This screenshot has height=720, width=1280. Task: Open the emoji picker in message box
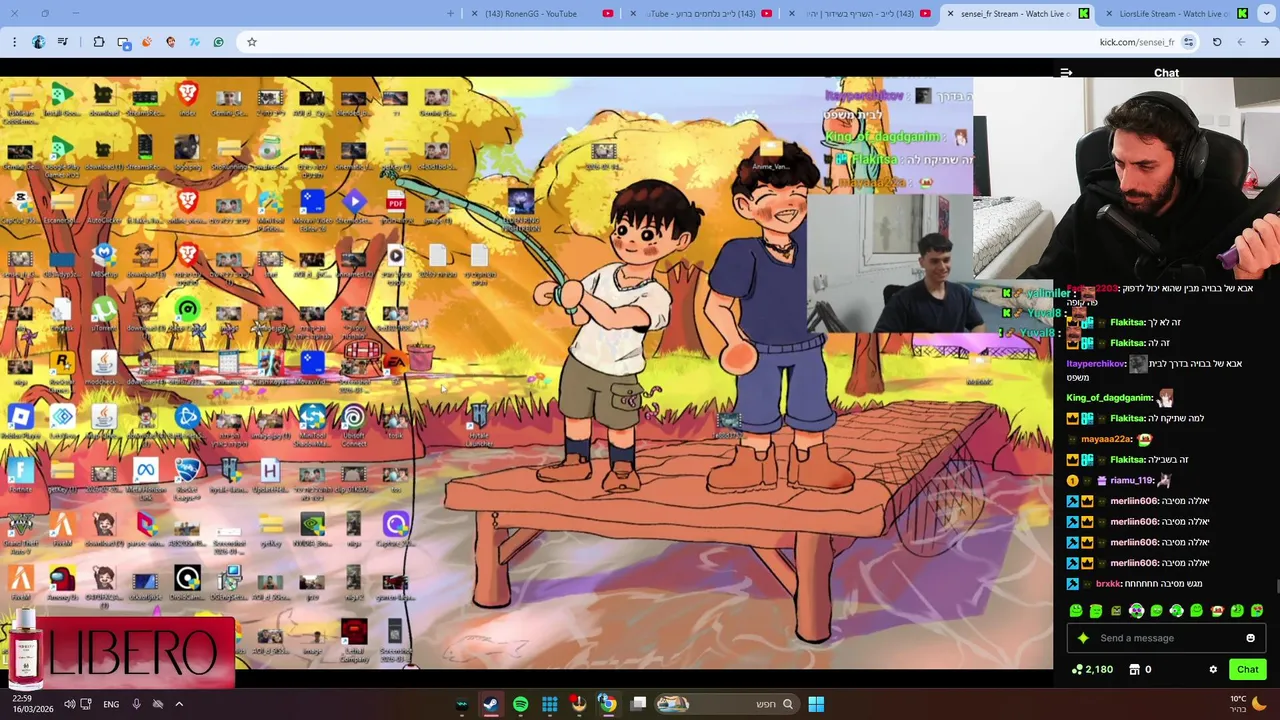coord(1250,638)
